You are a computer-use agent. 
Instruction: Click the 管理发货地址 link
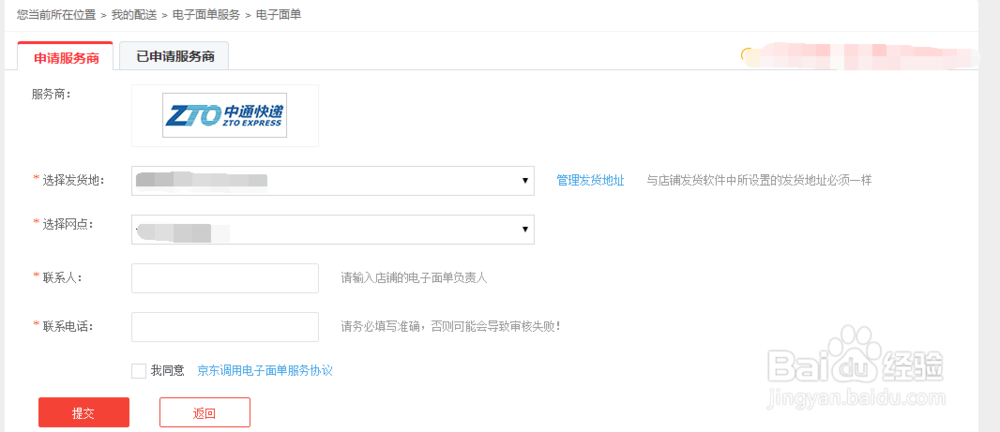[x=590, y=181]
